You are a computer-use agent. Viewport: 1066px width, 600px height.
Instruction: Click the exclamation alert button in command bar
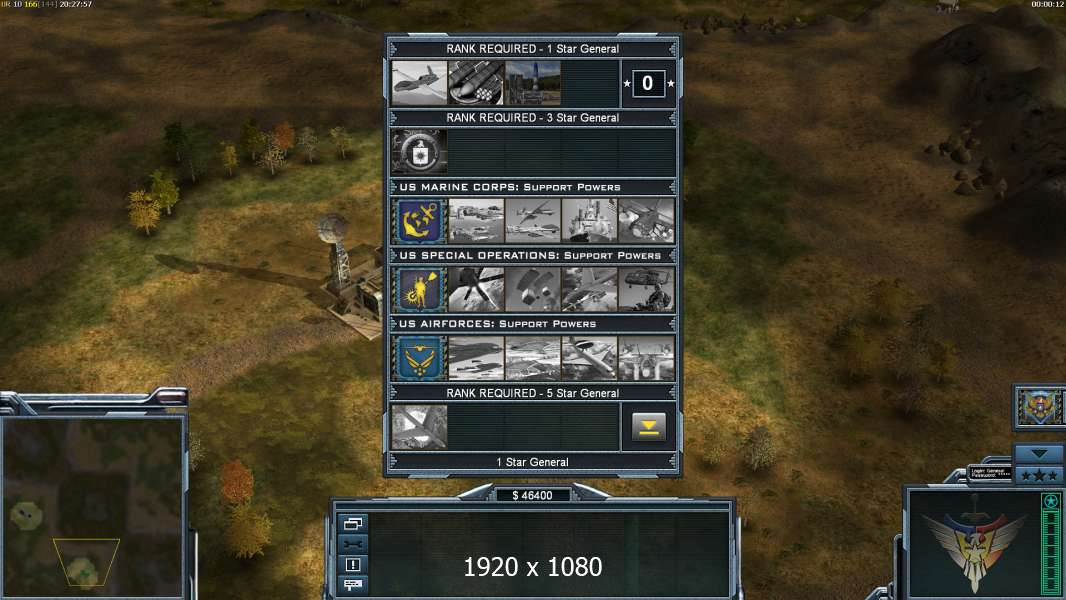click(353, 564)
